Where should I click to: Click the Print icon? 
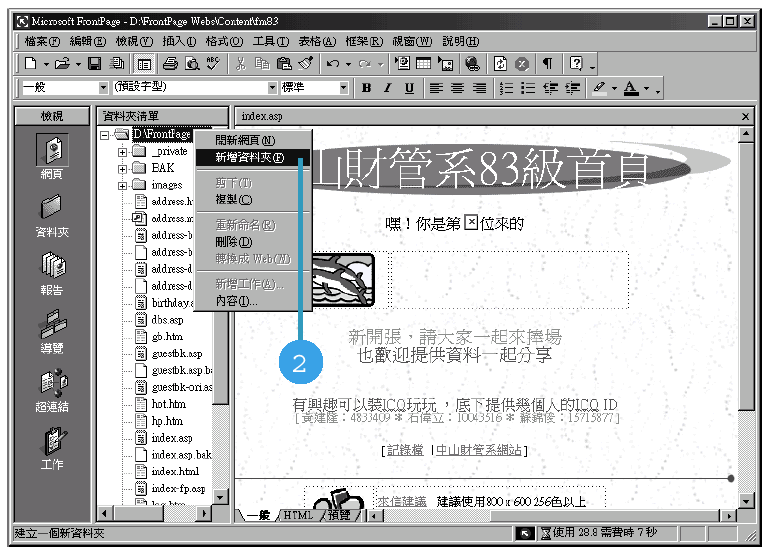[170, 63]
